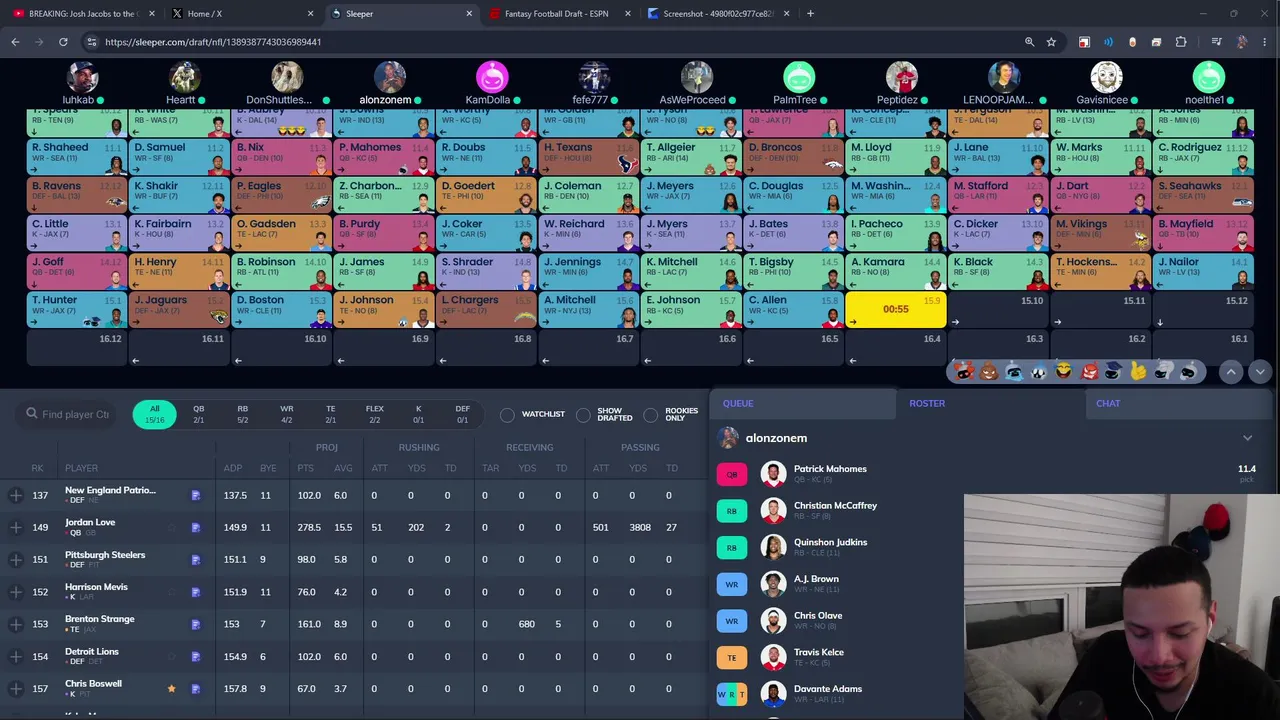Switch to Fantasy Football Draft ESPN browser tab
Screen dimensions: 1280x720
[x=557, y=14]
